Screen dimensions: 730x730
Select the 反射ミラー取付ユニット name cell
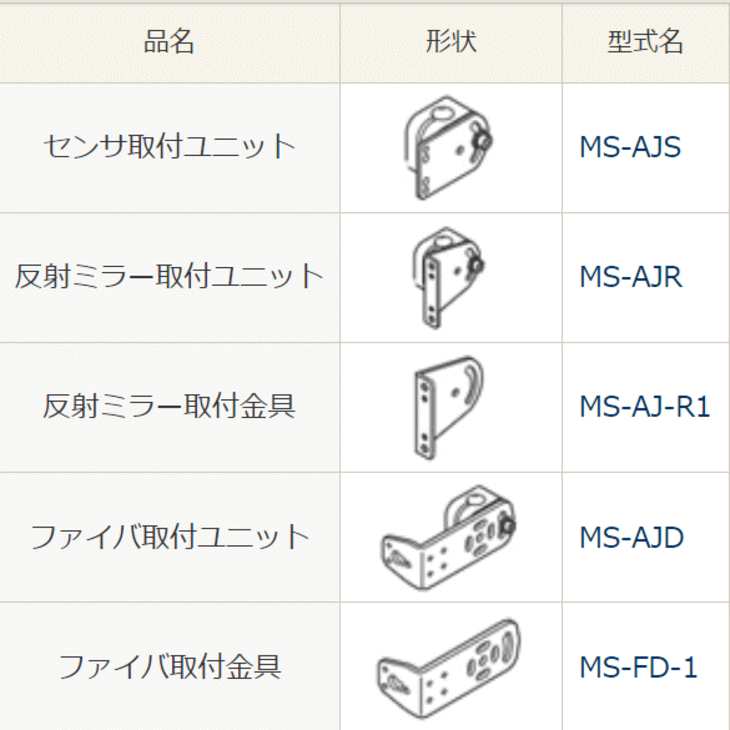click(169, 278)
